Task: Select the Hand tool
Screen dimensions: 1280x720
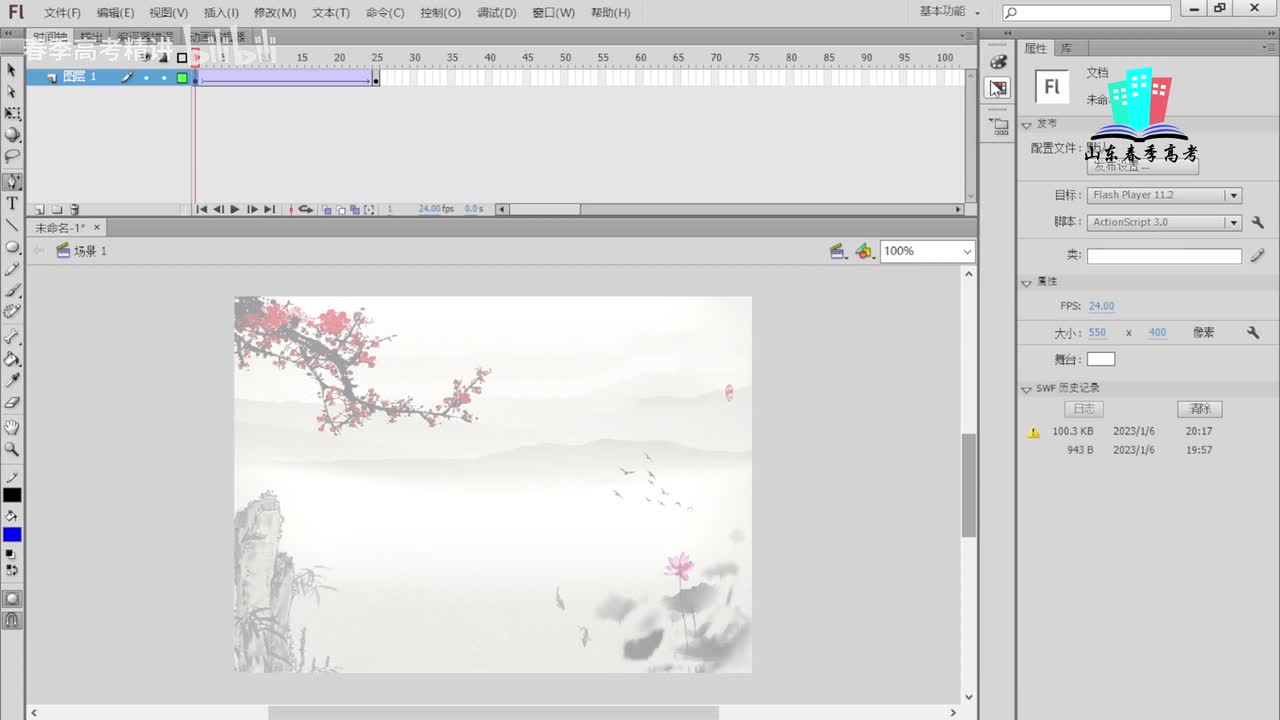Action: coord(12,428)
